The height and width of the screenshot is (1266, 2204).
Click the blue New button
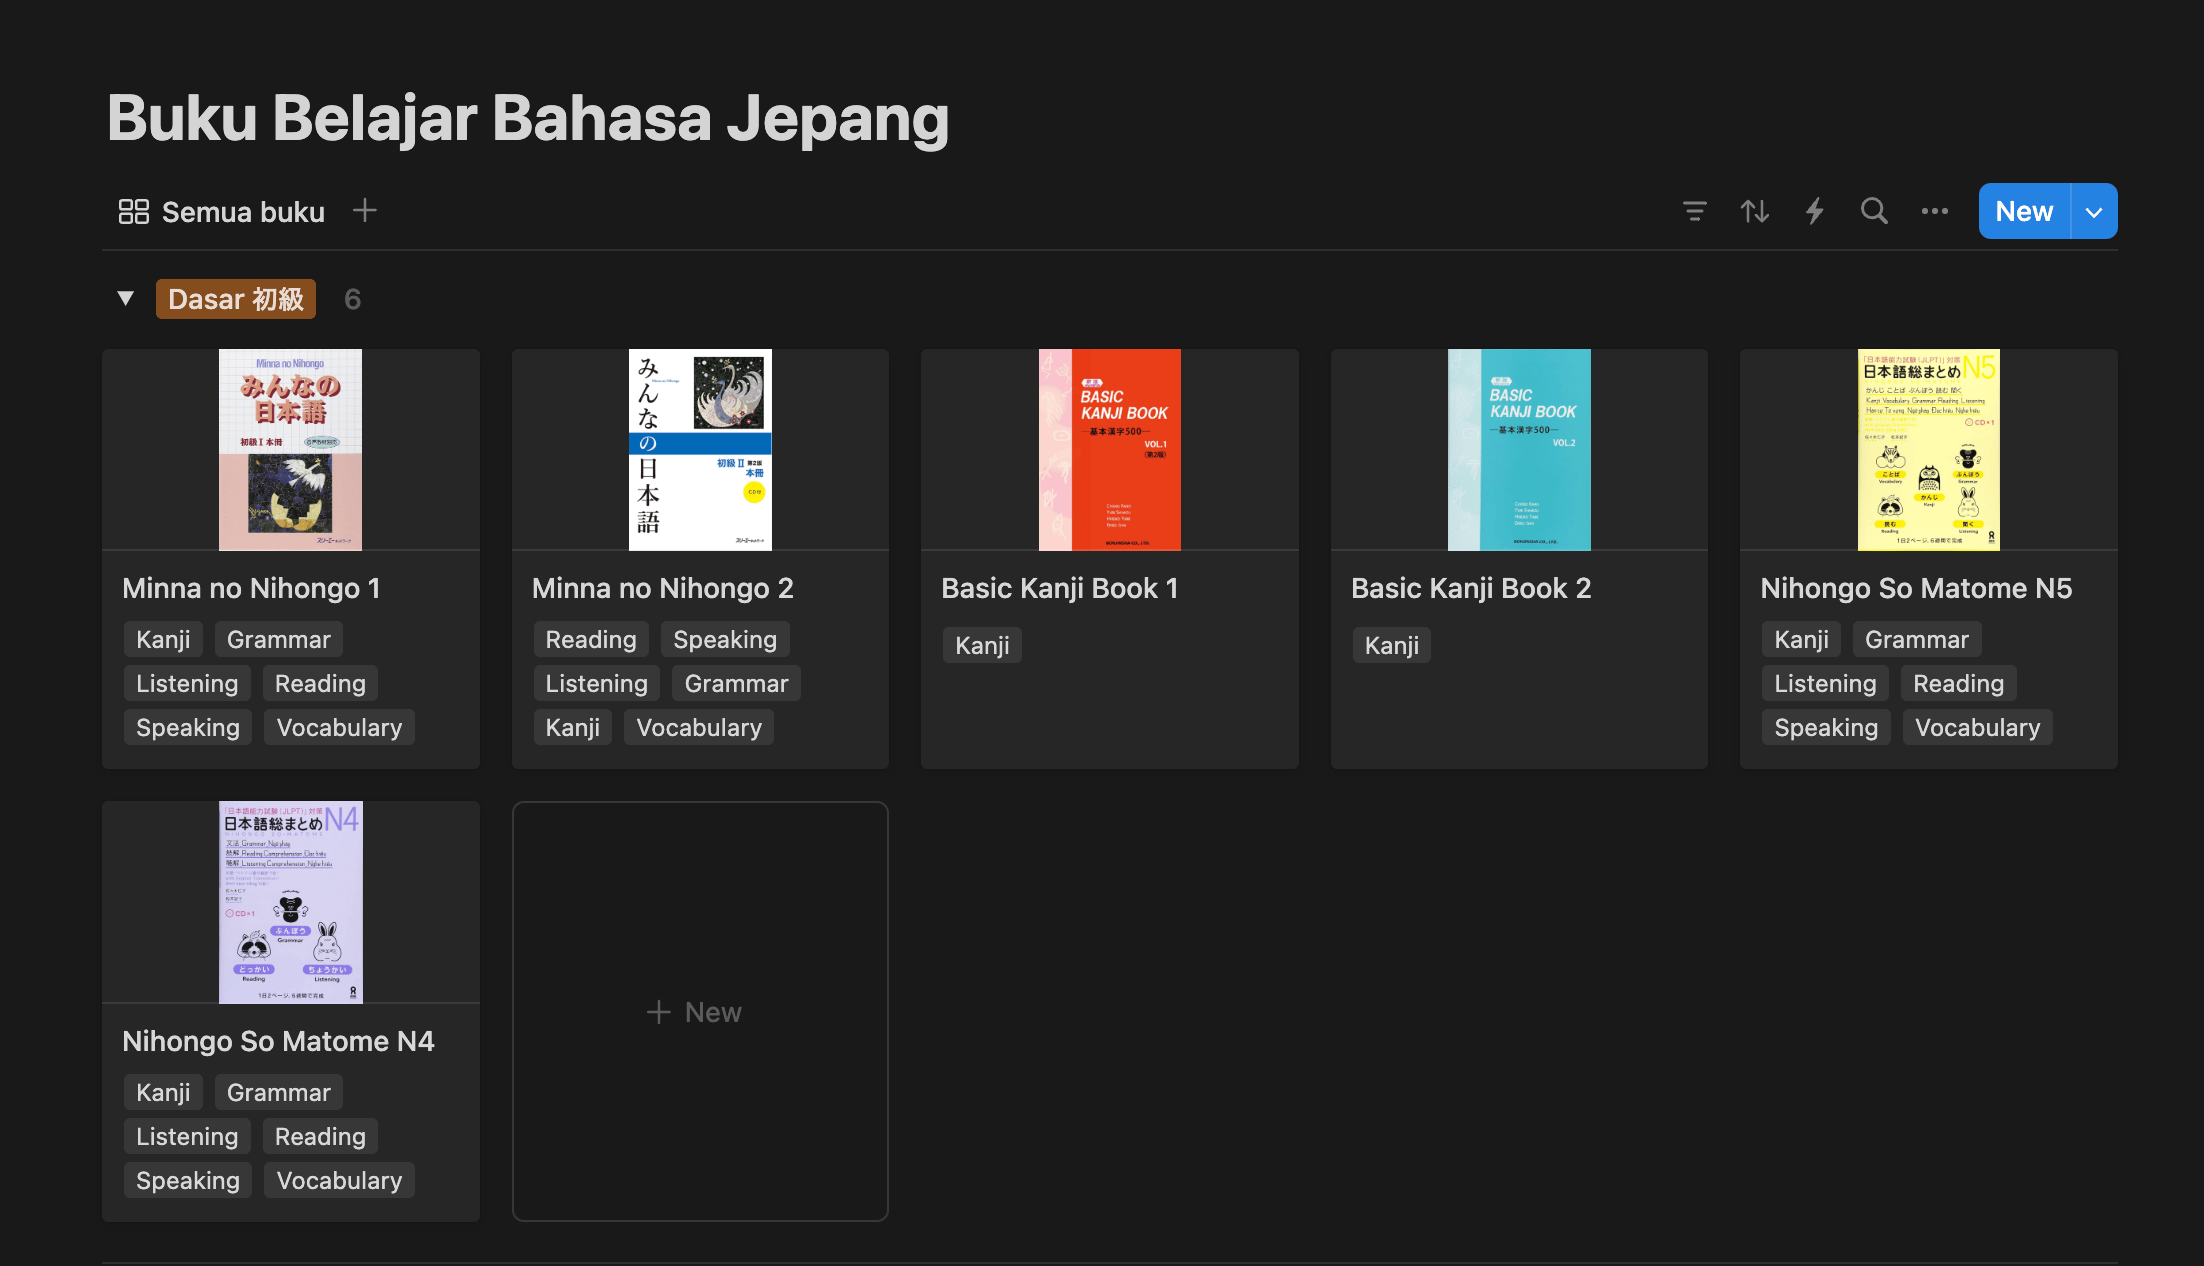point(2024,211)
